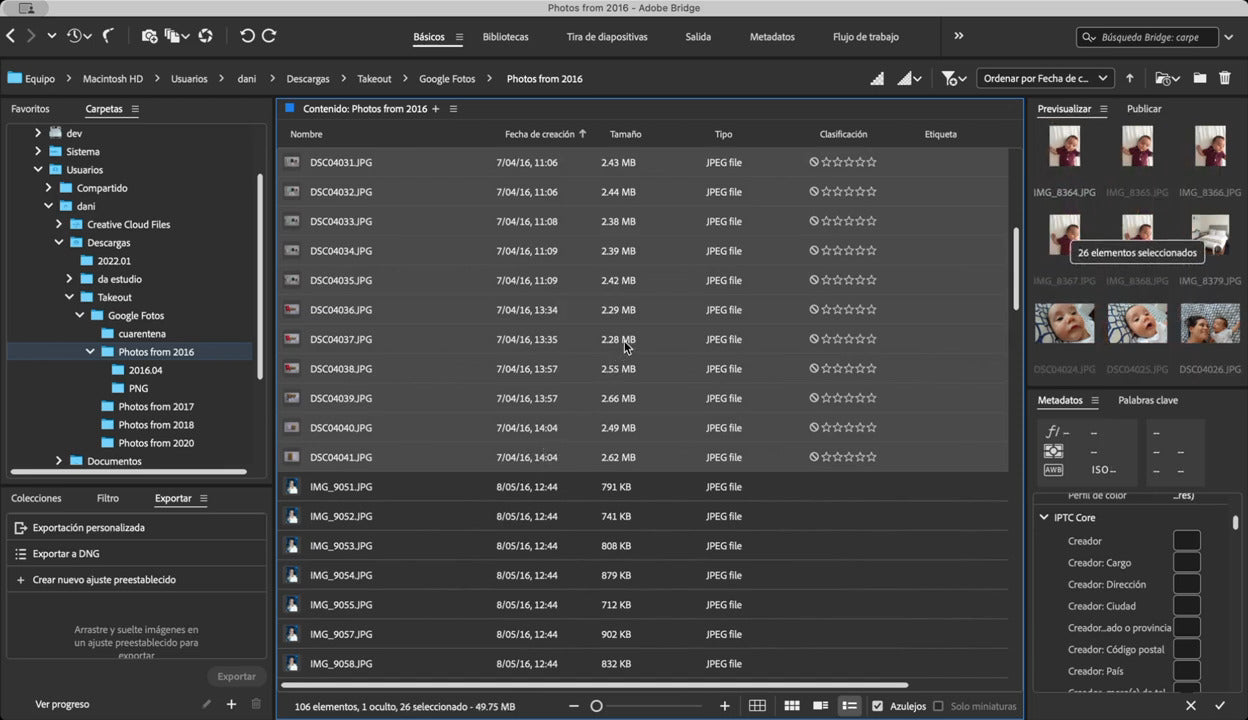Open the Palabras clave tab
The image size is (1248, 720).
point(1147,400)
